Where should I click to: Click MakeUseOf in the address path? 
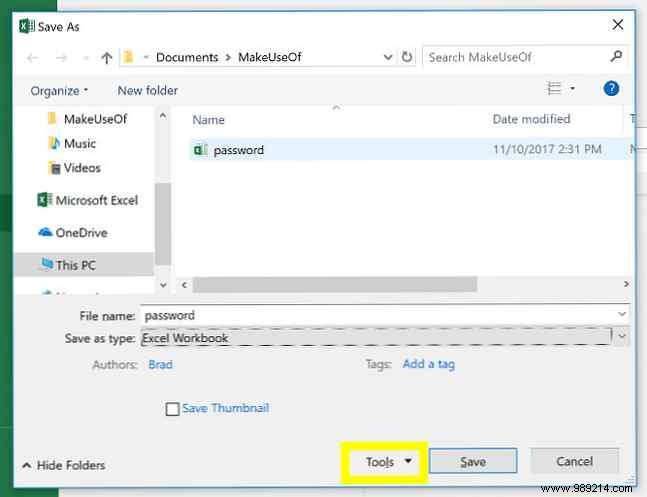tap(270, 57)
